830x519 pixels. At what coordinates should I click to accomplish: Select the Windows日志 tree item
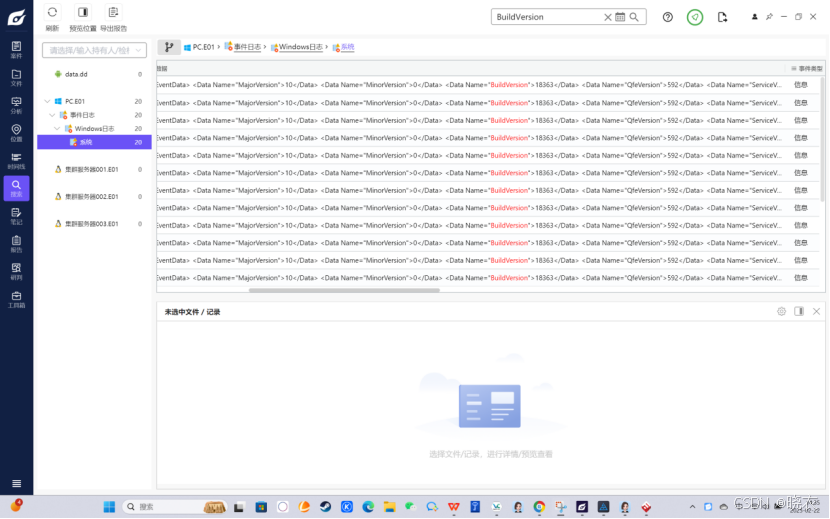[94, 129]
